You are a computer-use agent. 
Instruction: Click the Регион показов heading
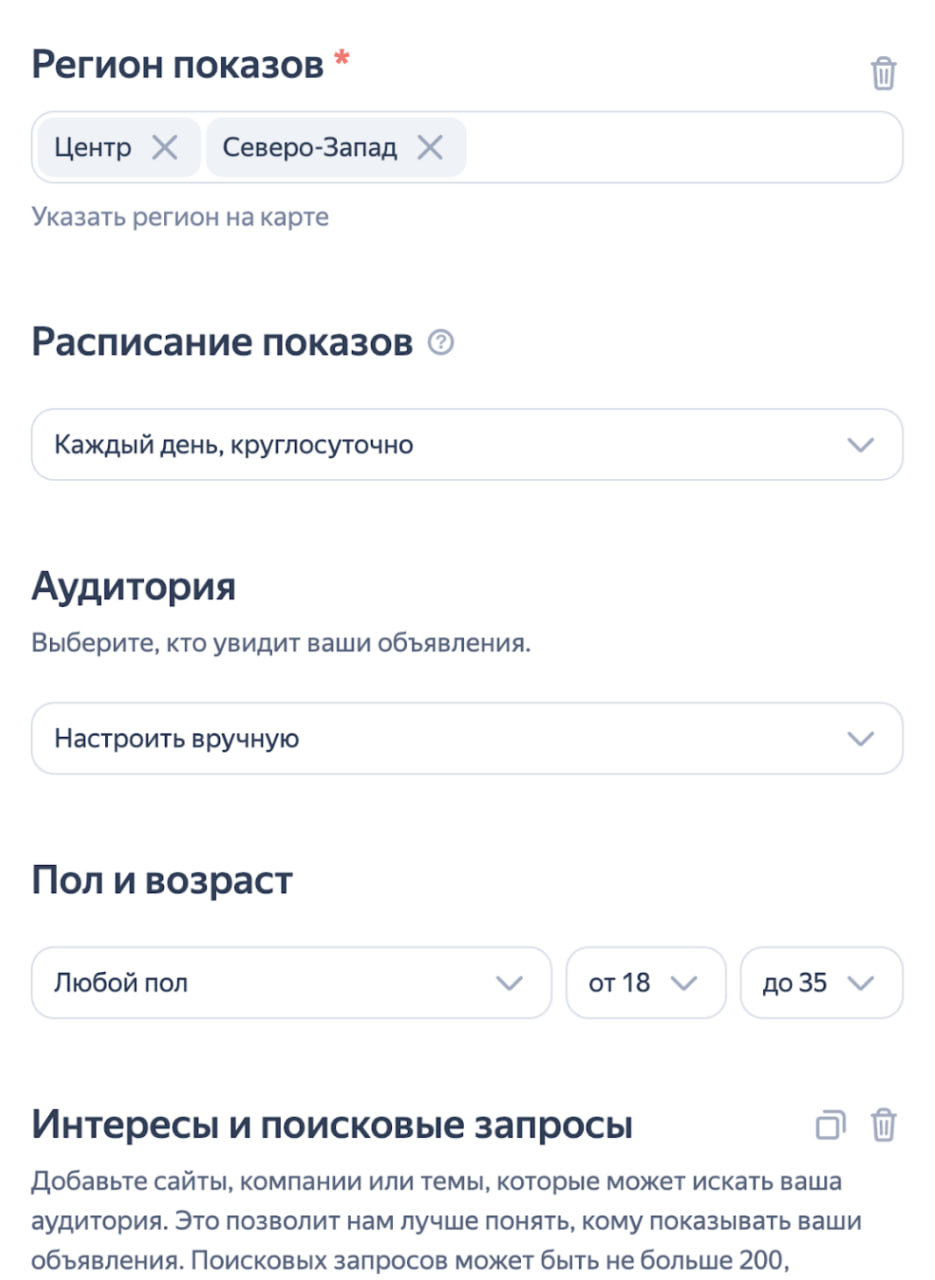[178, 66]
